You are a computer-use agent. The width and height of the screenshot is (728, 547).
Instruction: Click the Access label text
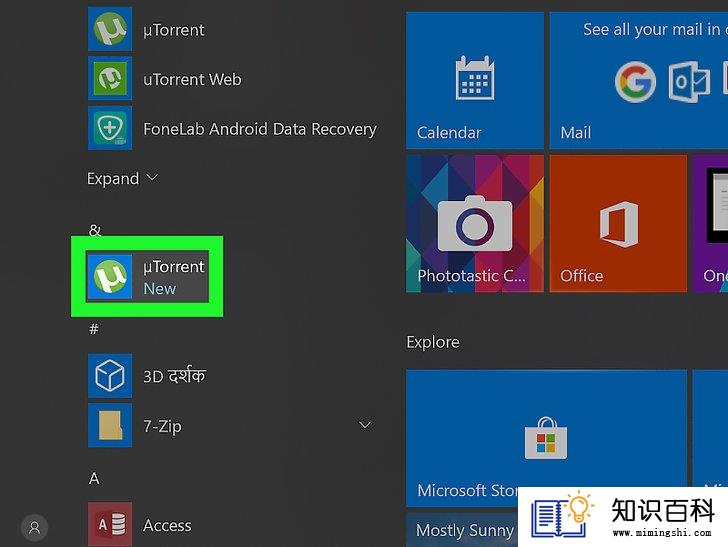point(167,525)
